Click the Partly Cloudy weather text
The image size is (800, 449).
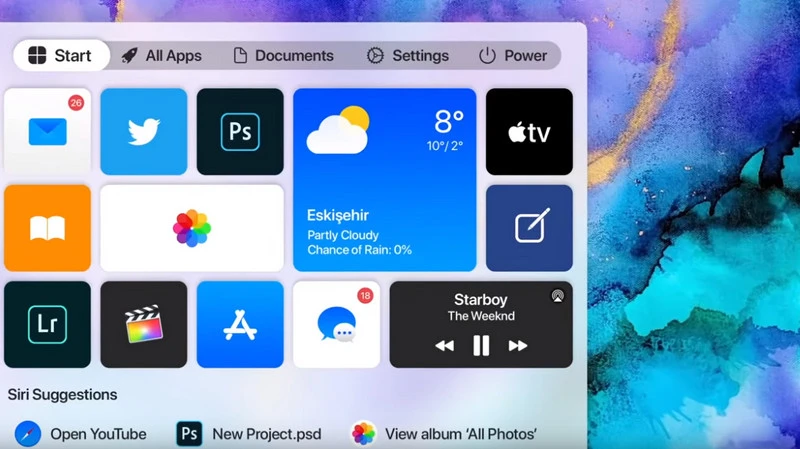(343, 235)
